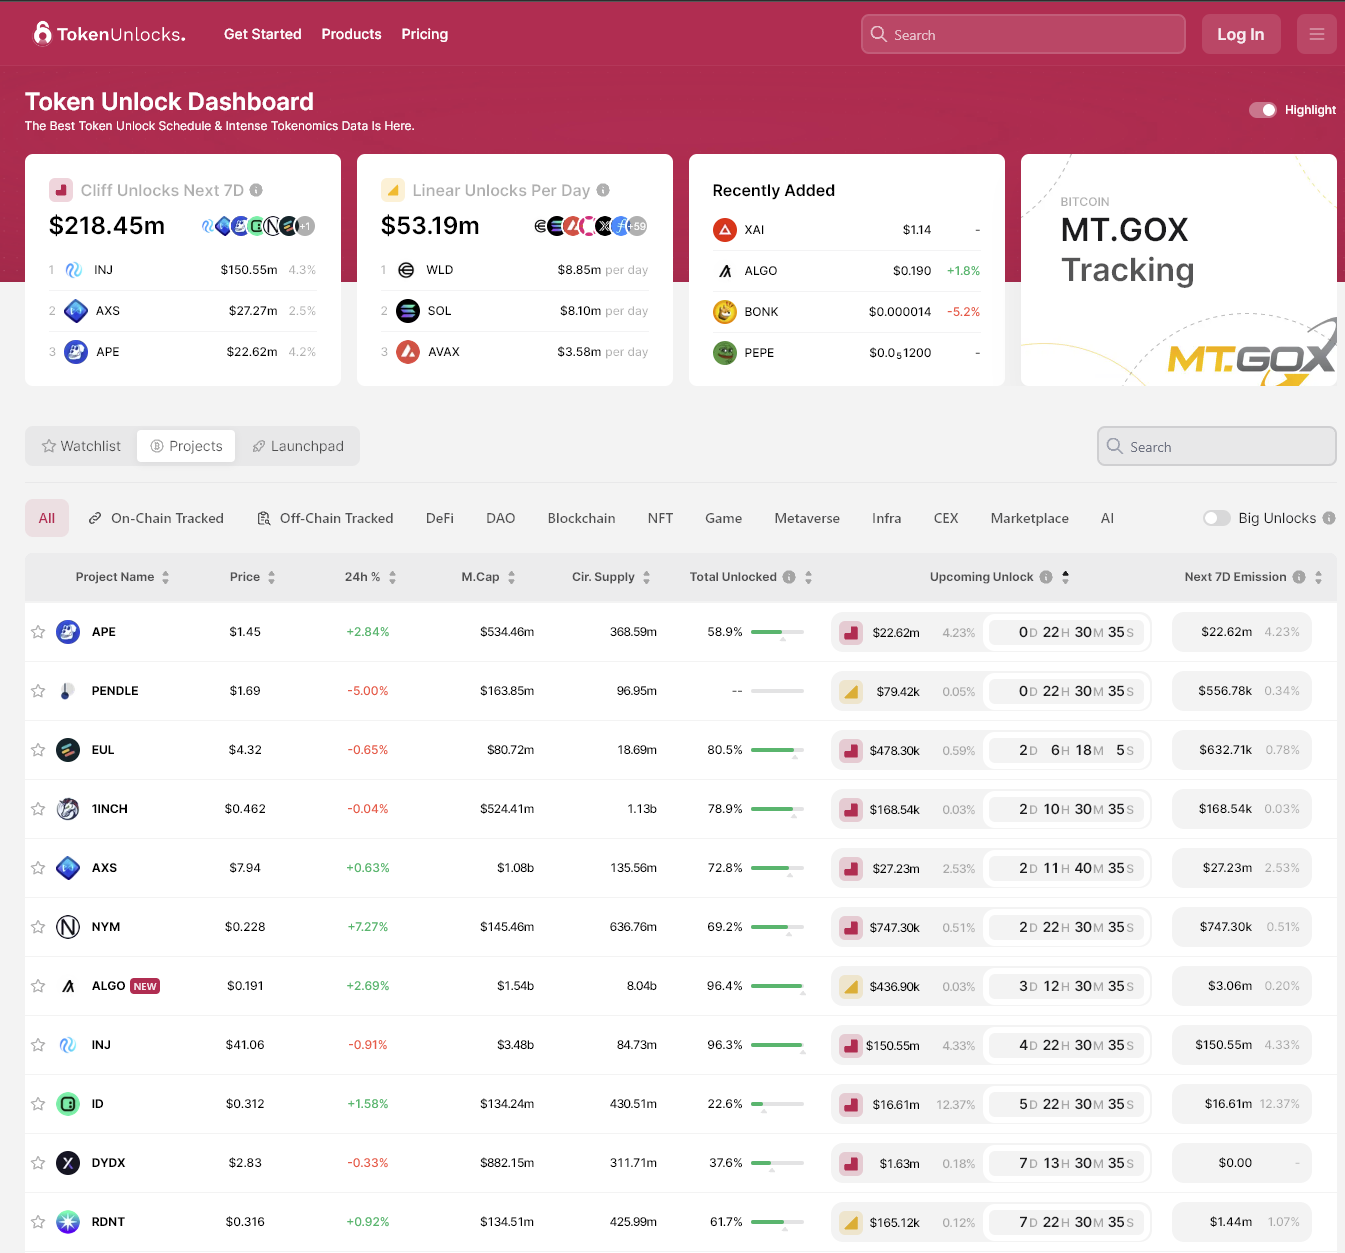The height and width of the screenshot is (1253, 1345).
Task: Click APE total unlocked progress bar
Action: click(777, 632)
